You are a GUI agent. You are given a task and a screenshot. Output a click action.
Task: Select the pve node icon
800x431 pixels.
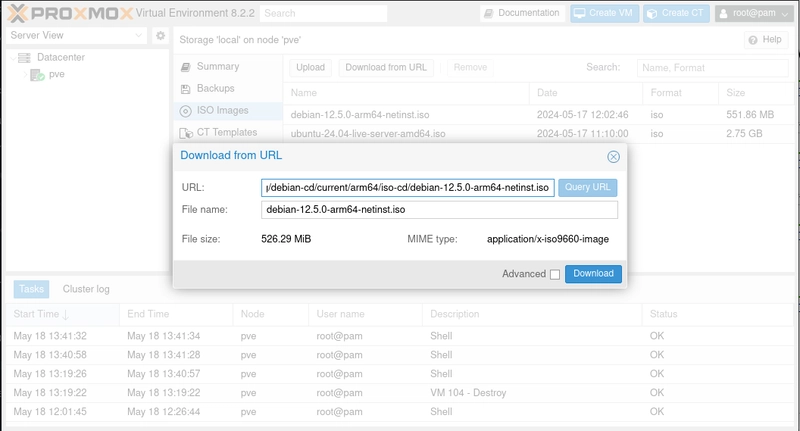(37, 75)
